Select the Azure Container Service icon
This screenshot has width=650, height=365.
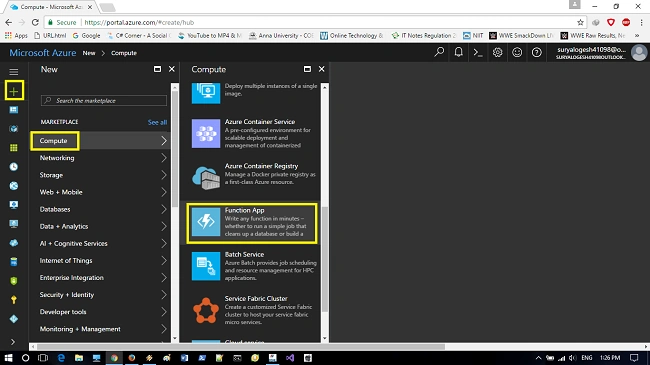(x=206, y=134)
